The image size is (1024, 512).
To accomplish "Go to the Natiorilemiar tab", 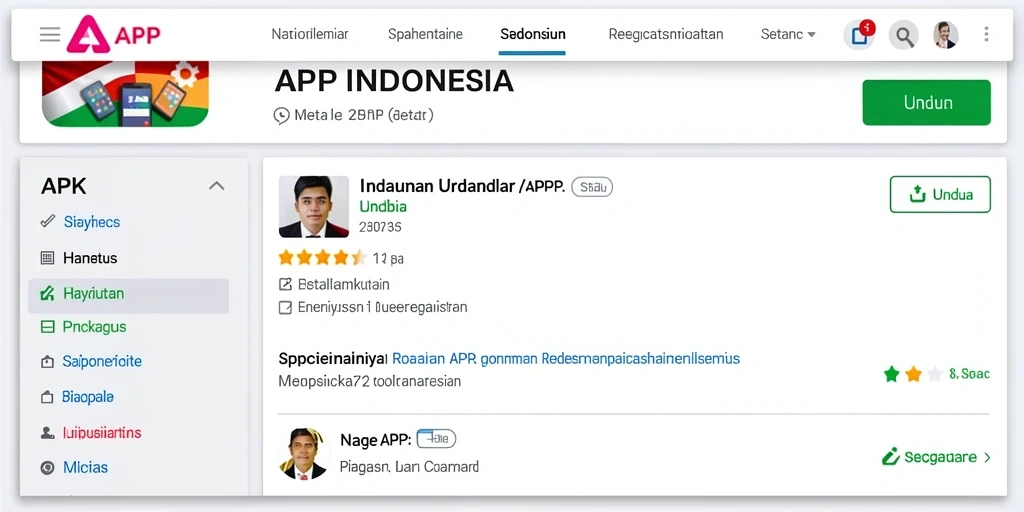I will [310, 34].
